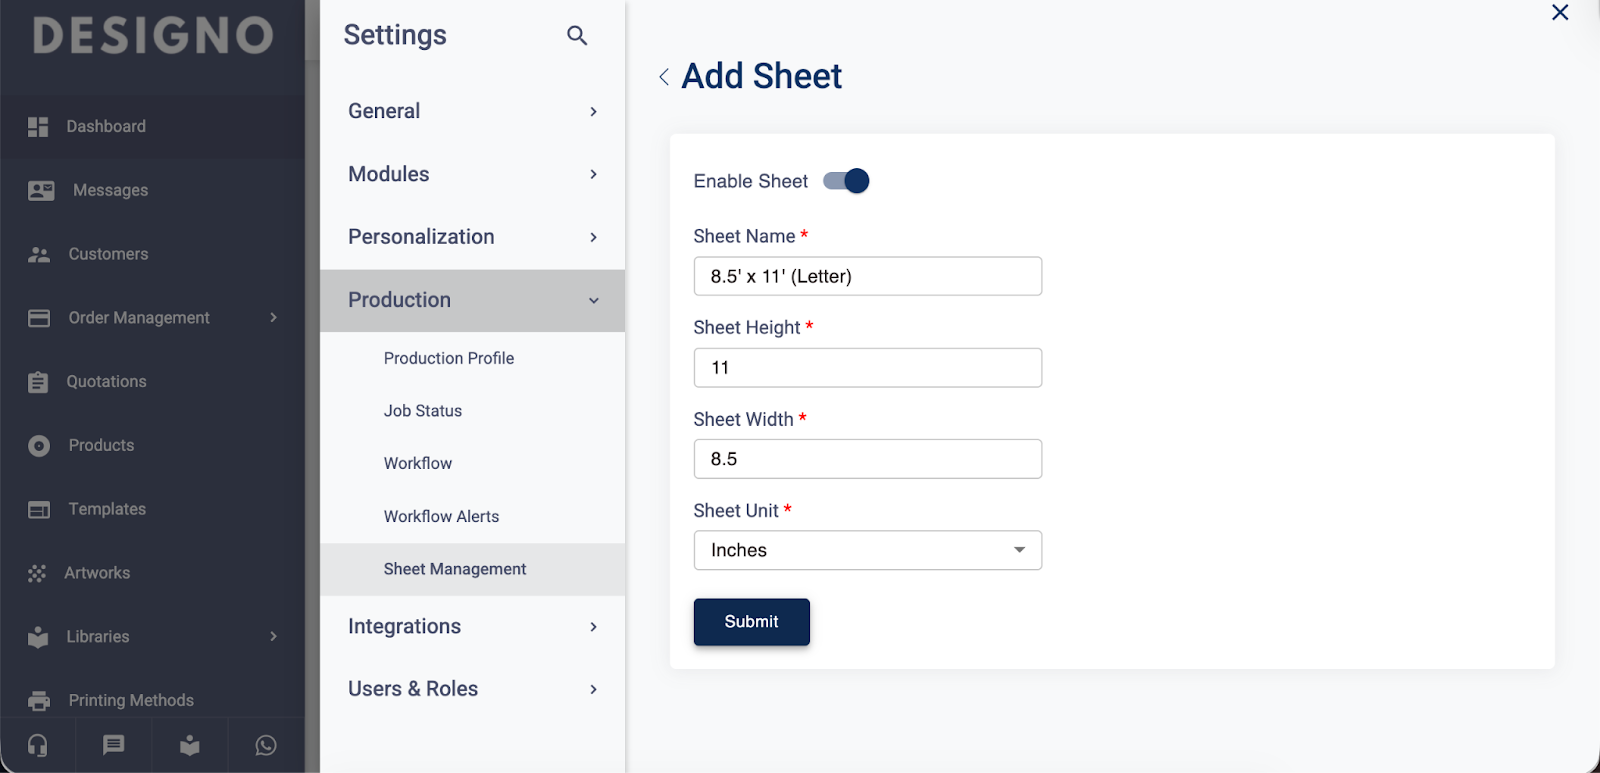Open Printing Methods printer icon

(39, 701)
